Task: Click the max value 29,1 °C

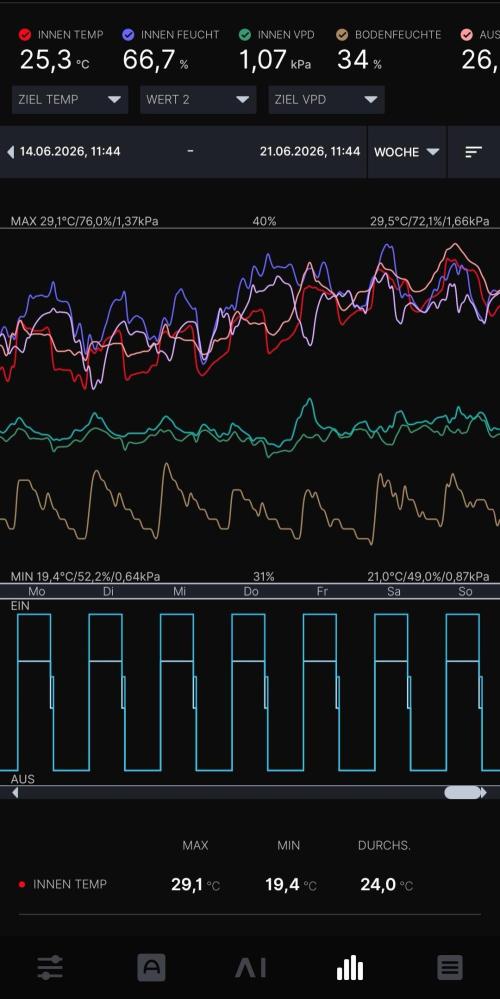Action: [x=195, y=885]
